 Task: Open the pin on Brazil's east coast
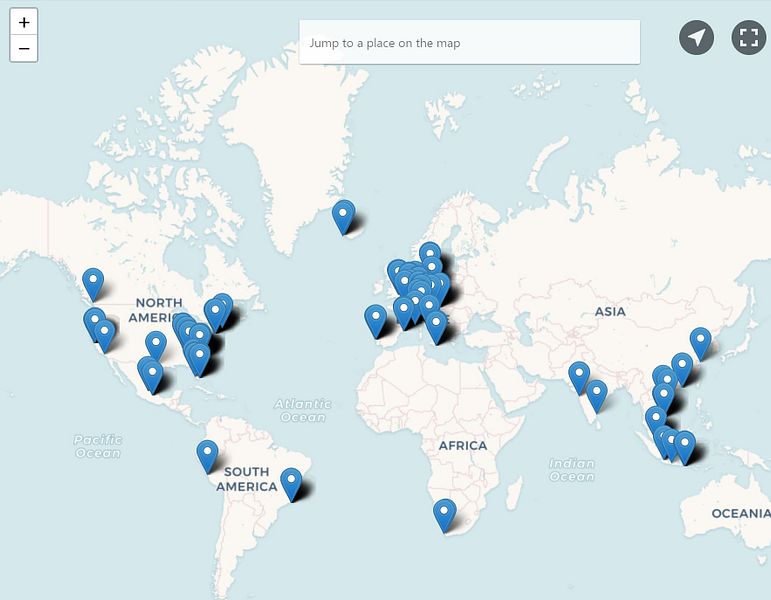292,484
